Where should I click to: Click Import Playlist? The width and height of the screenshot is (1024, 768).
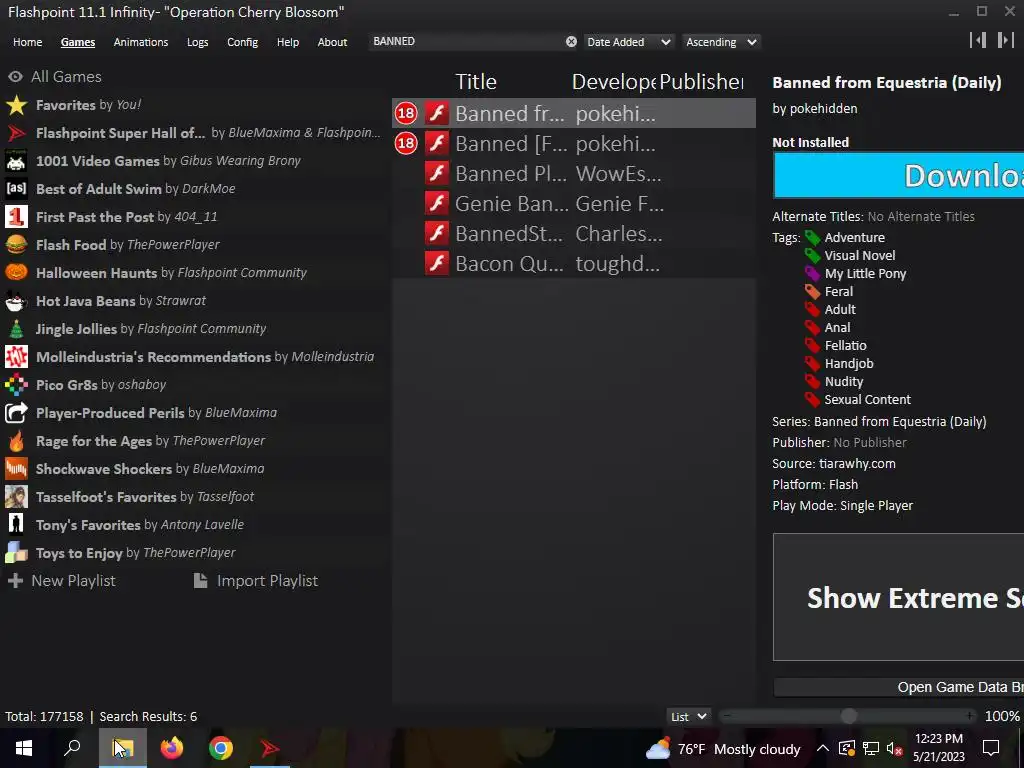[256, 581]
